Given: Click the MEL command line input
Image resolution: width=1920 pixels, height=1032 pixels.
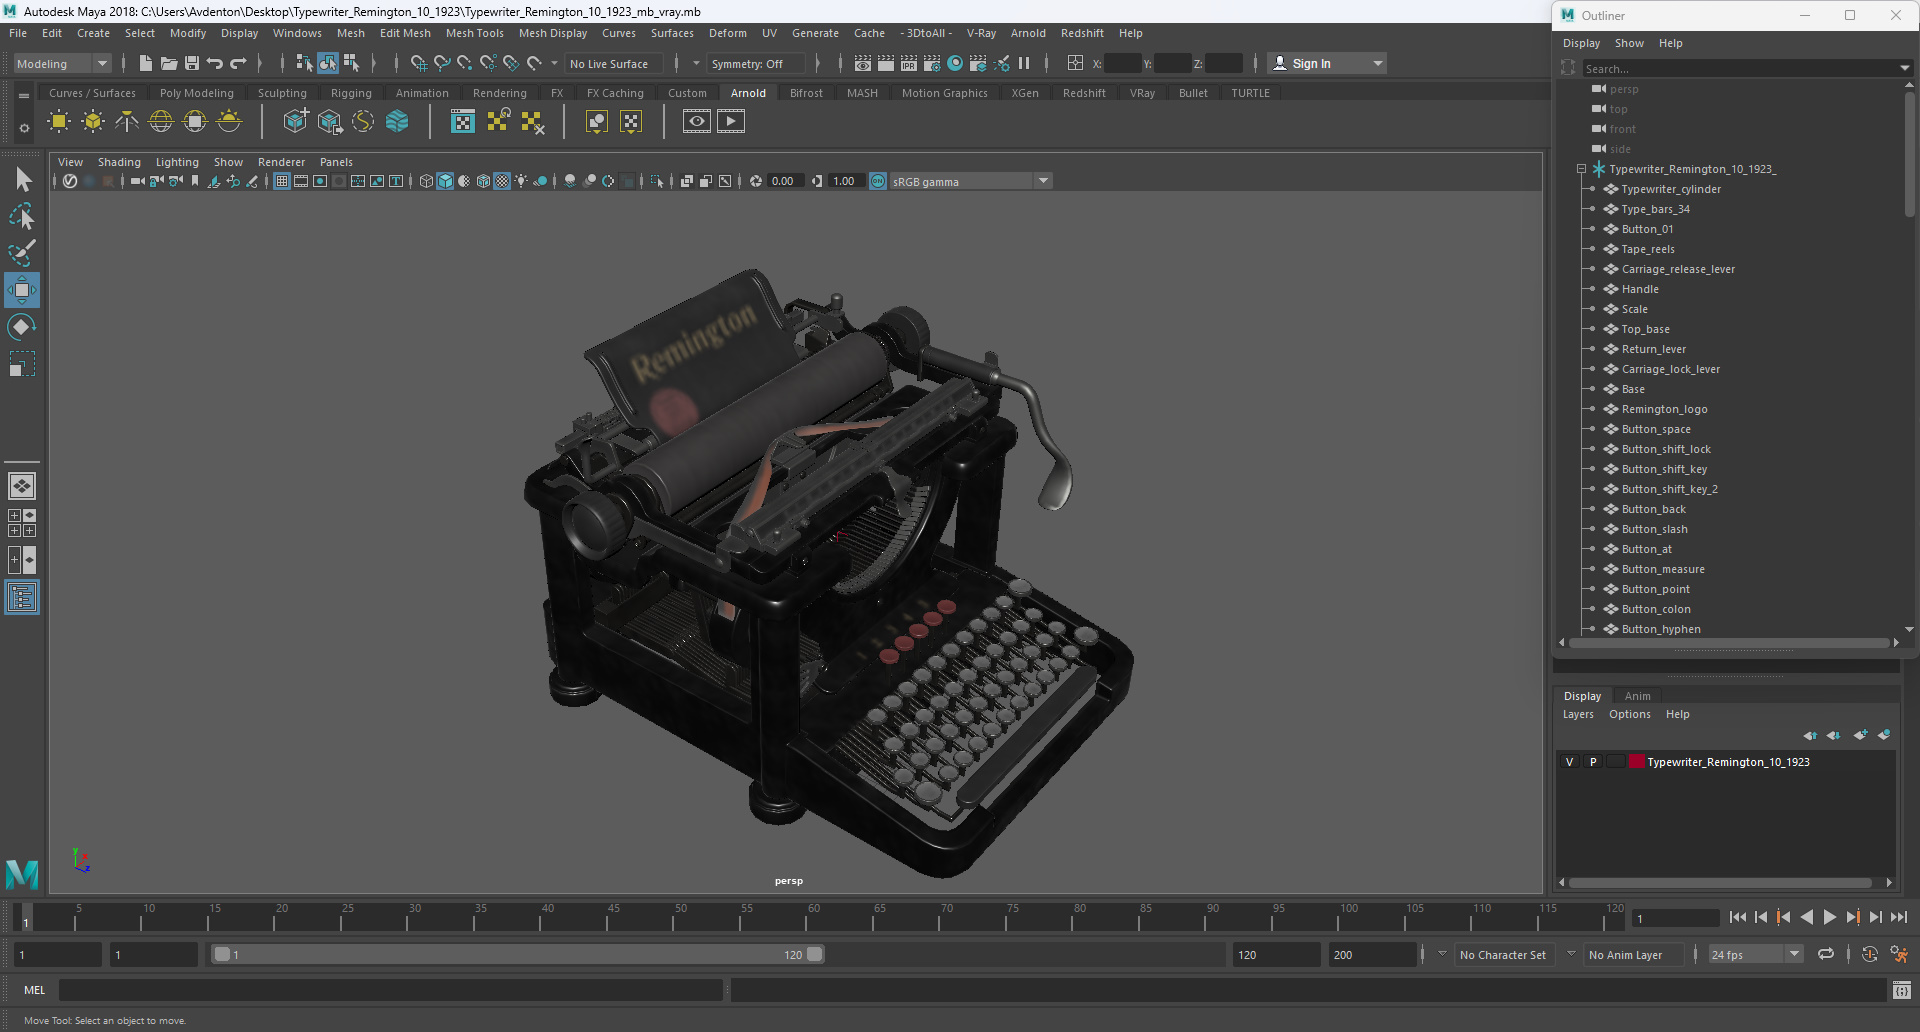Looking at the screenshot, I should tap(390, 990).
